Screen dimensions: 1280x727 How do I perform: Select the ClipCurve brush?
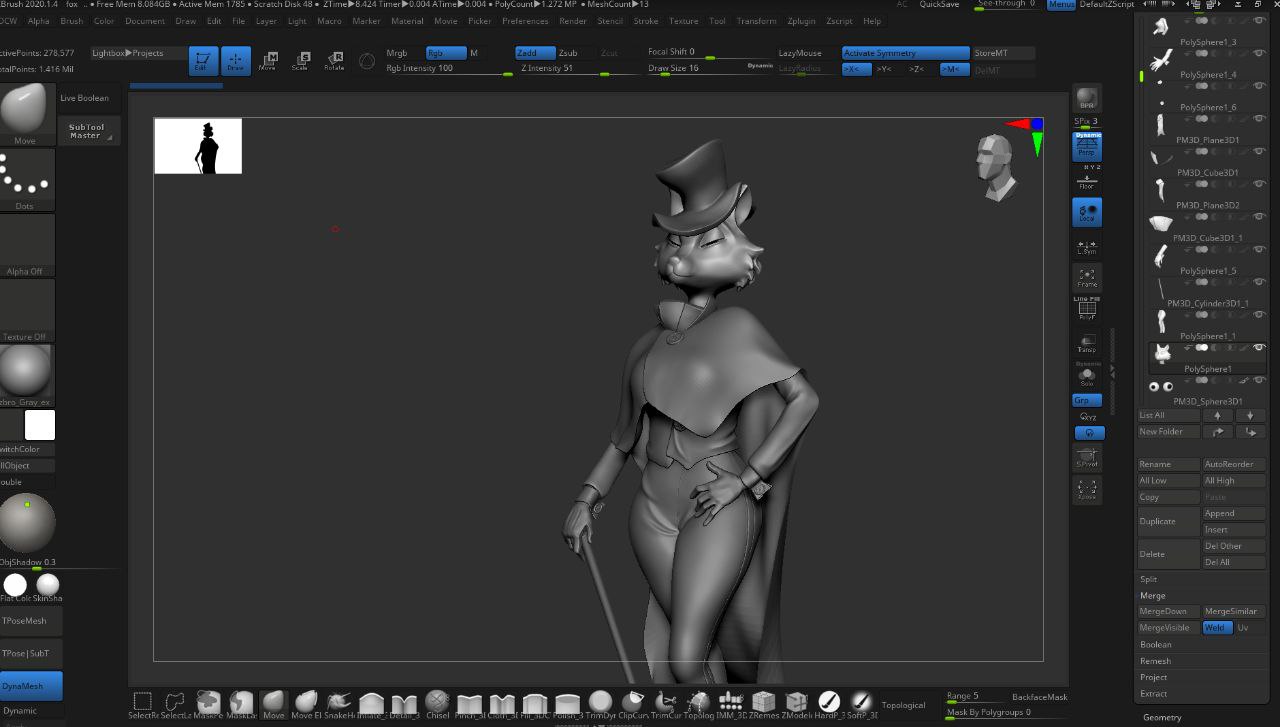[633, 703]
